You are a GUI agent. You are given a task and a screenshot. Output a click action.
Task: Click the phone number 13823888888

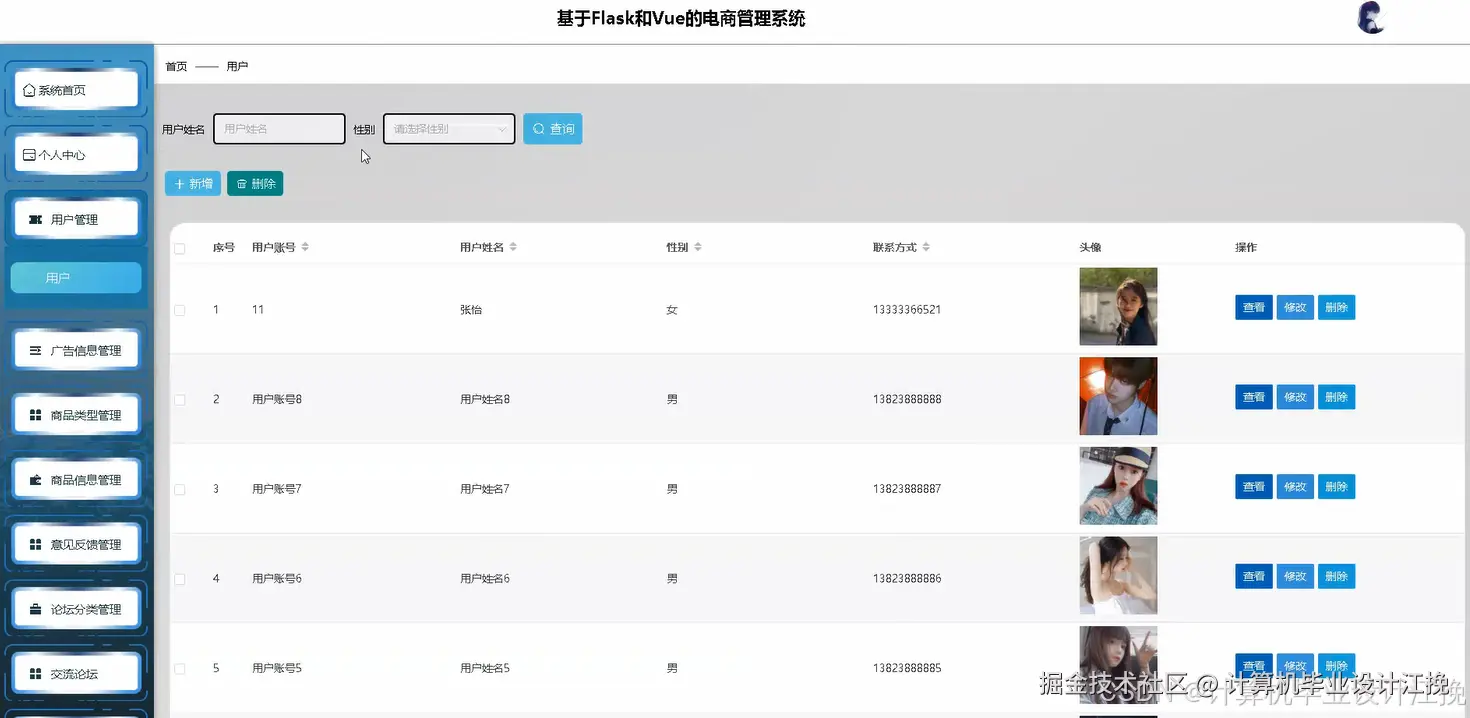point(907,400)
